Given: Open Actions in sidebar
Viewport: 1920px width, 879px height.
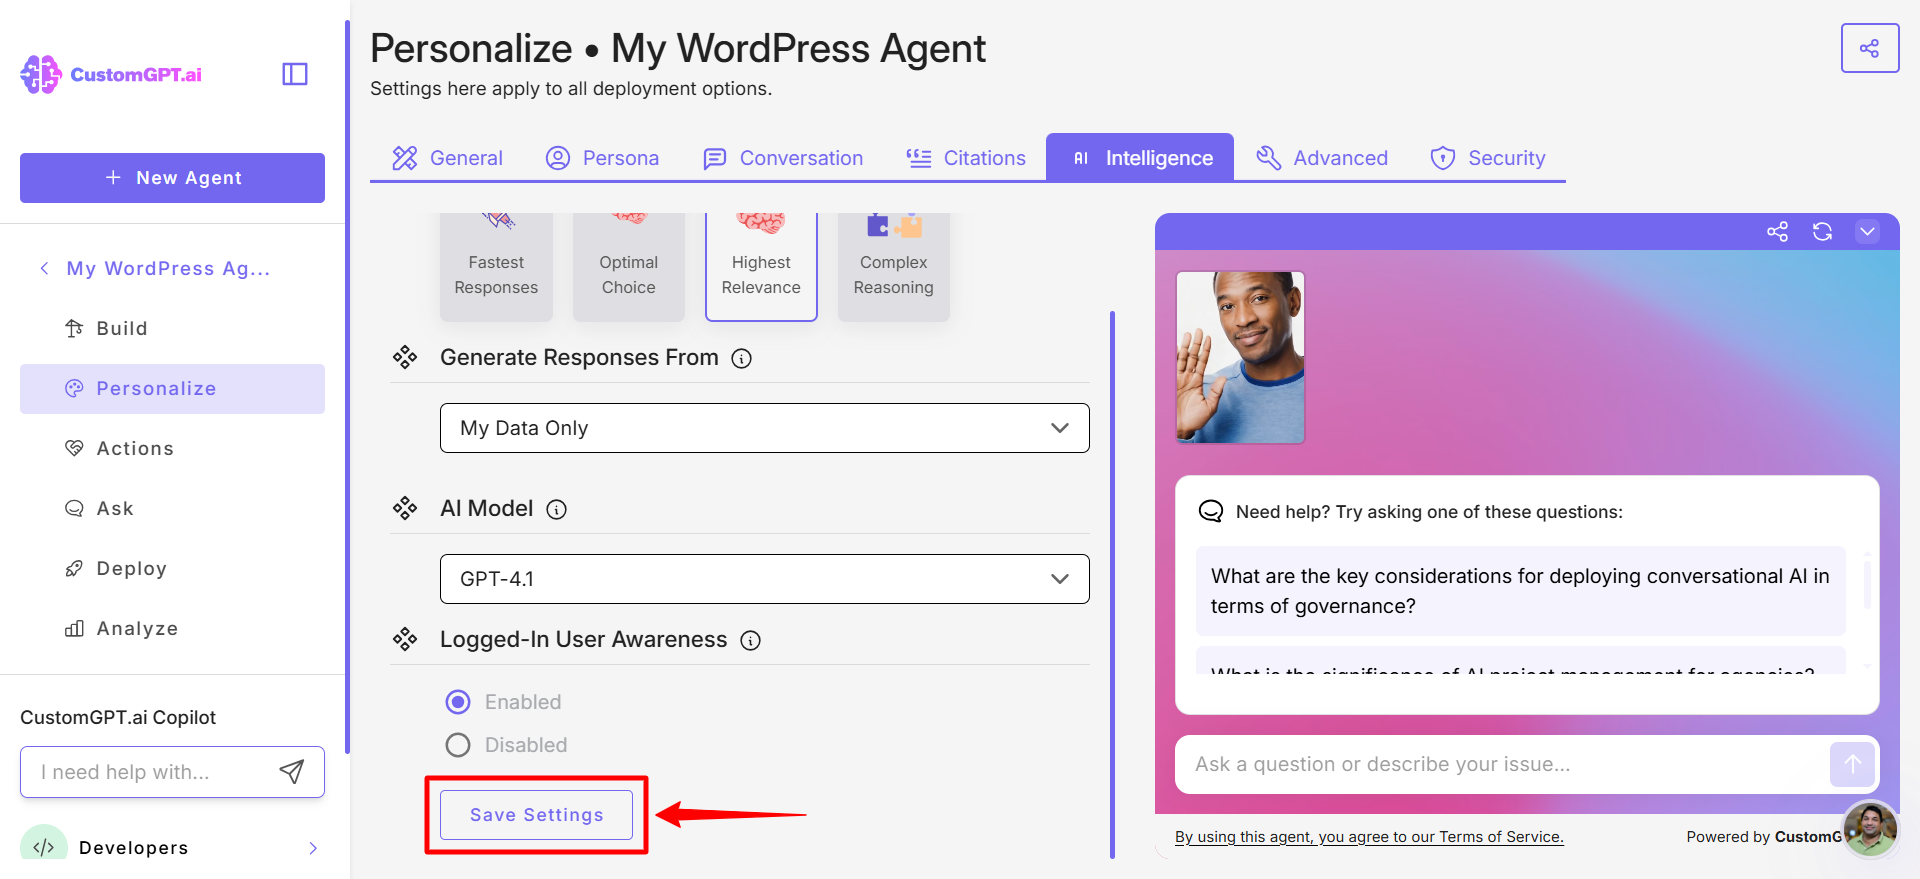Looking at the screenshot, I should tap(172, 448).
